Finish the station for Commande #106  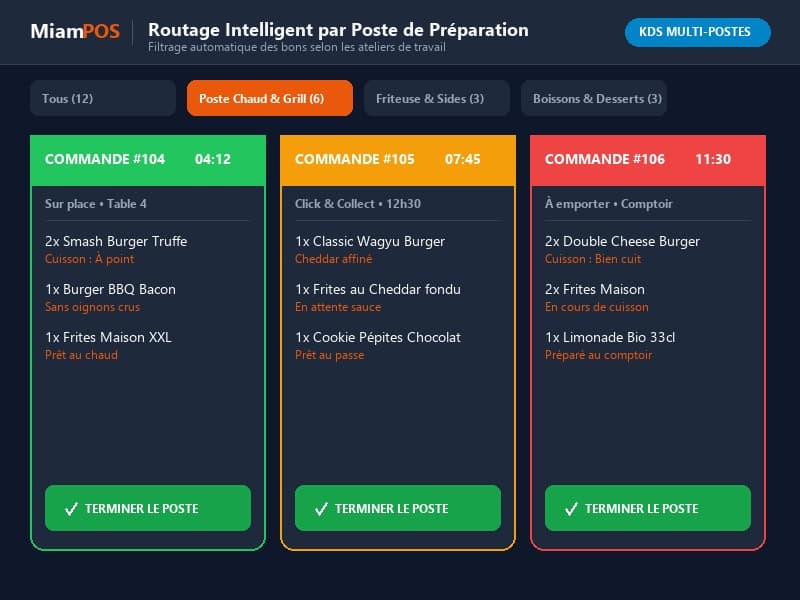(x=648, y=508)
